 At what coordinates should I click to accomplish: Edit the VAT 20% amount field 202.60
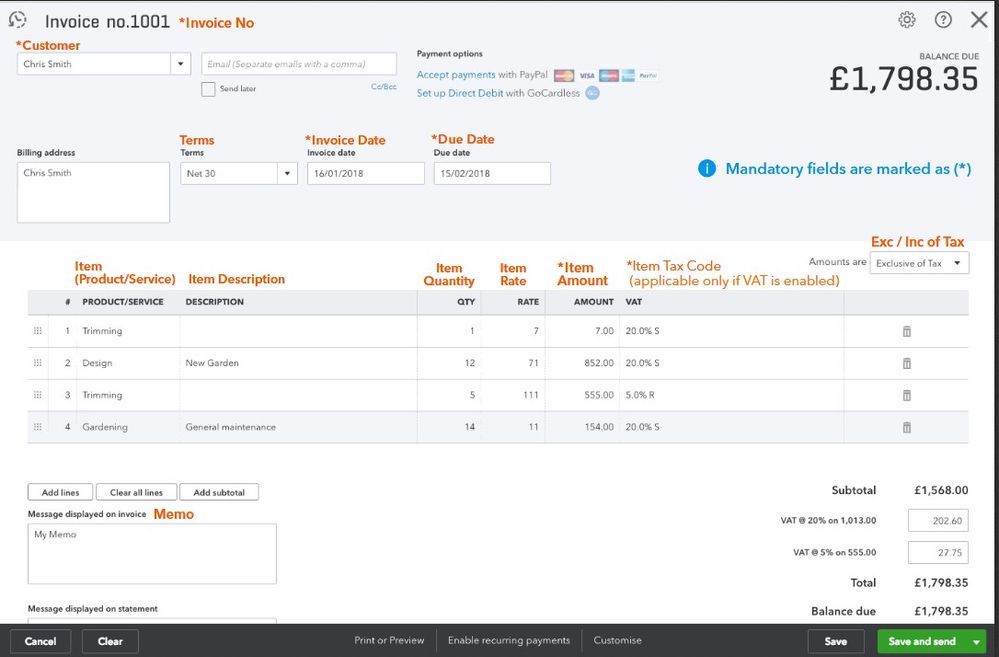click(x=938, y=521)
